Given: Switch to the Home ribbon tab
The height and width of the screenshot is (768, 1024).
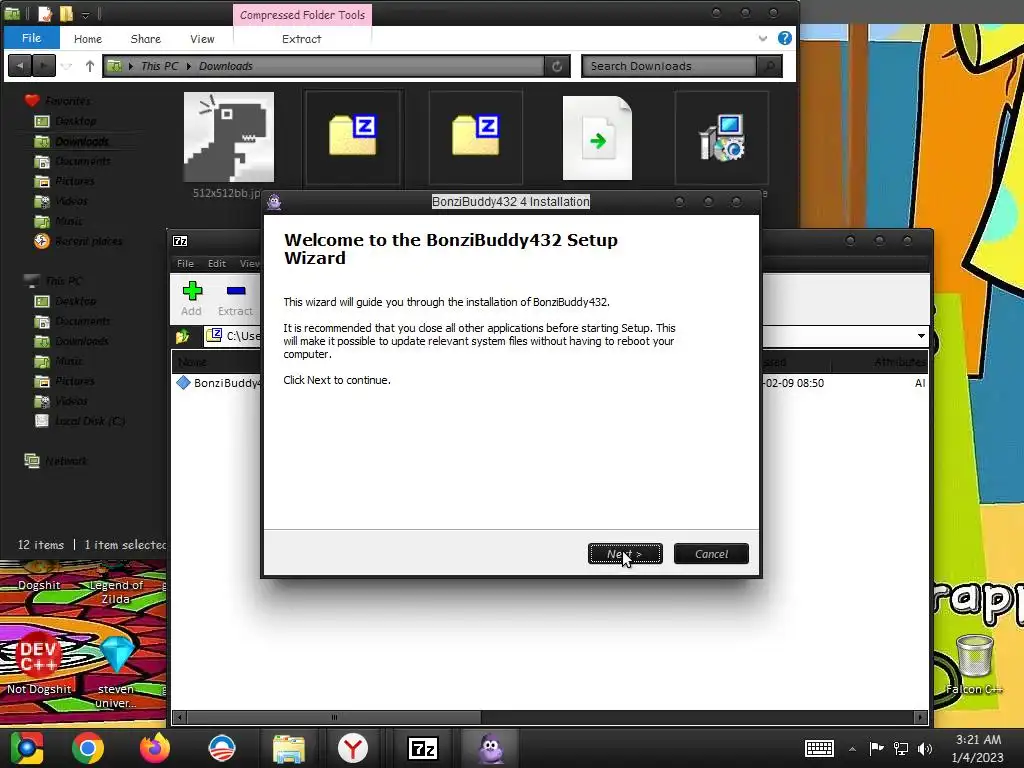Looking at the screenshot, I should pos(88,39).
